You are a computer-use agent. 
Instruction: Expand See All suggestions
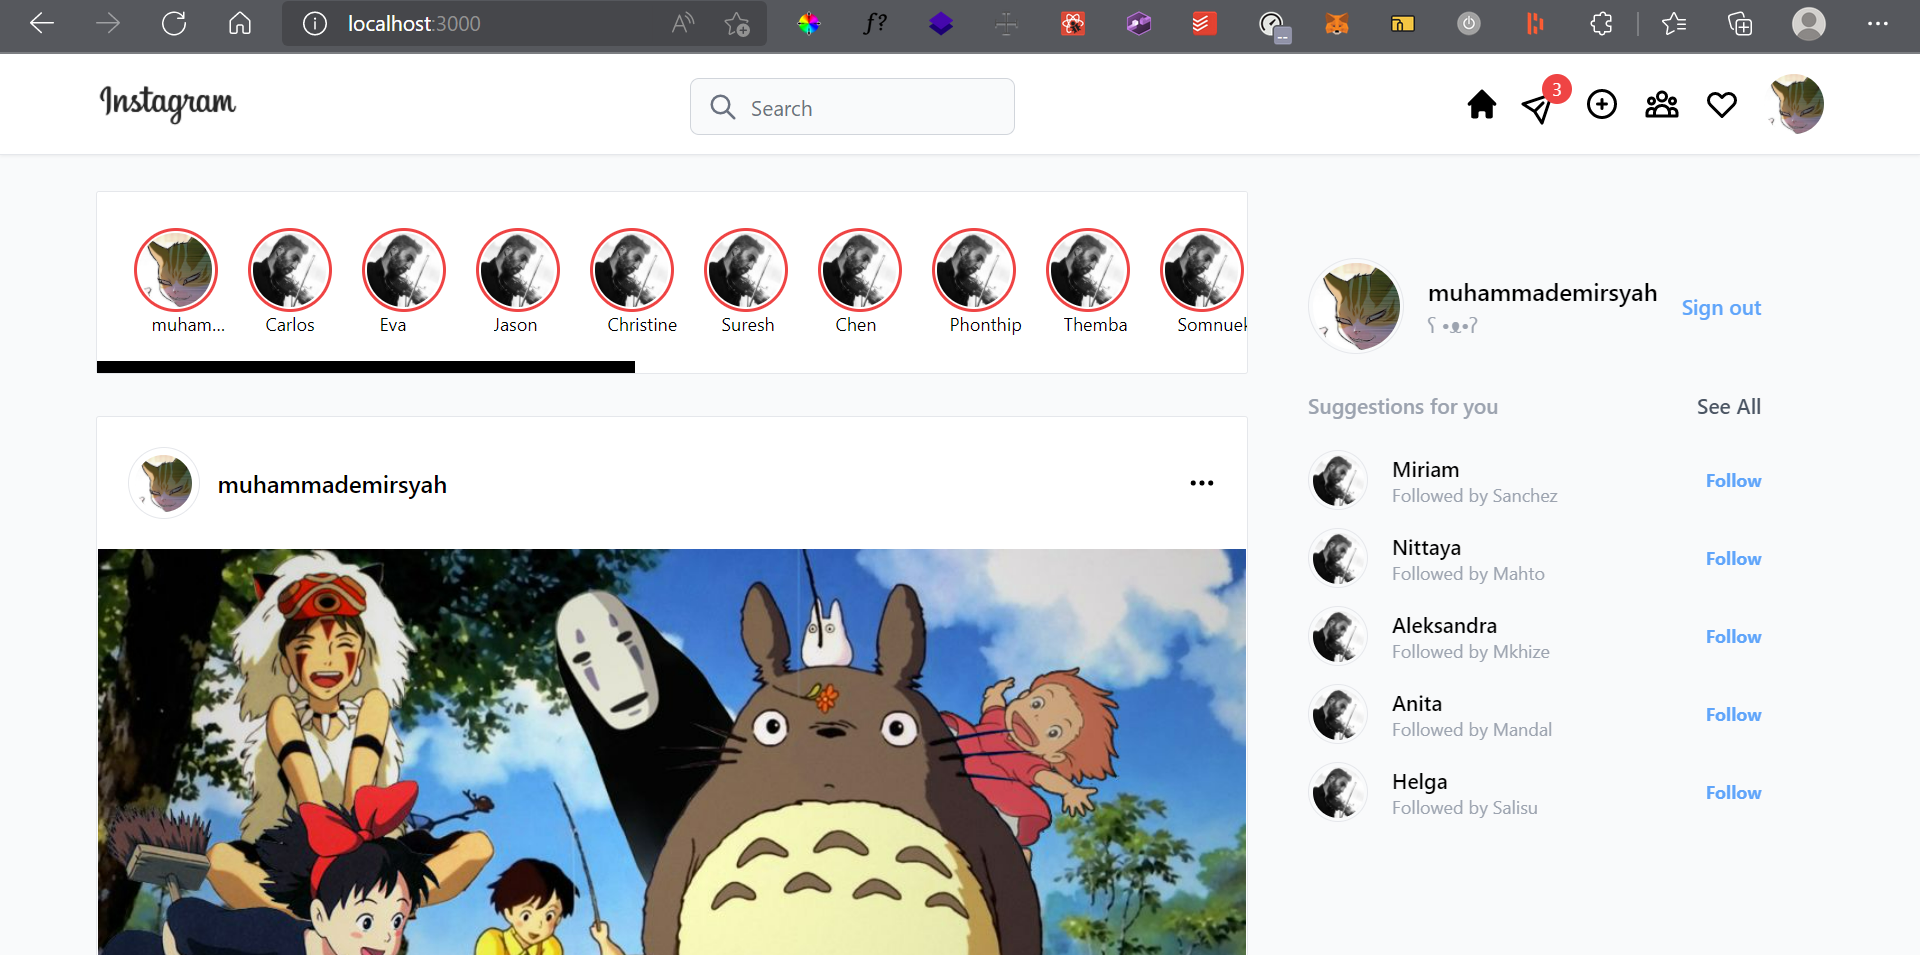click(1728, 406)
